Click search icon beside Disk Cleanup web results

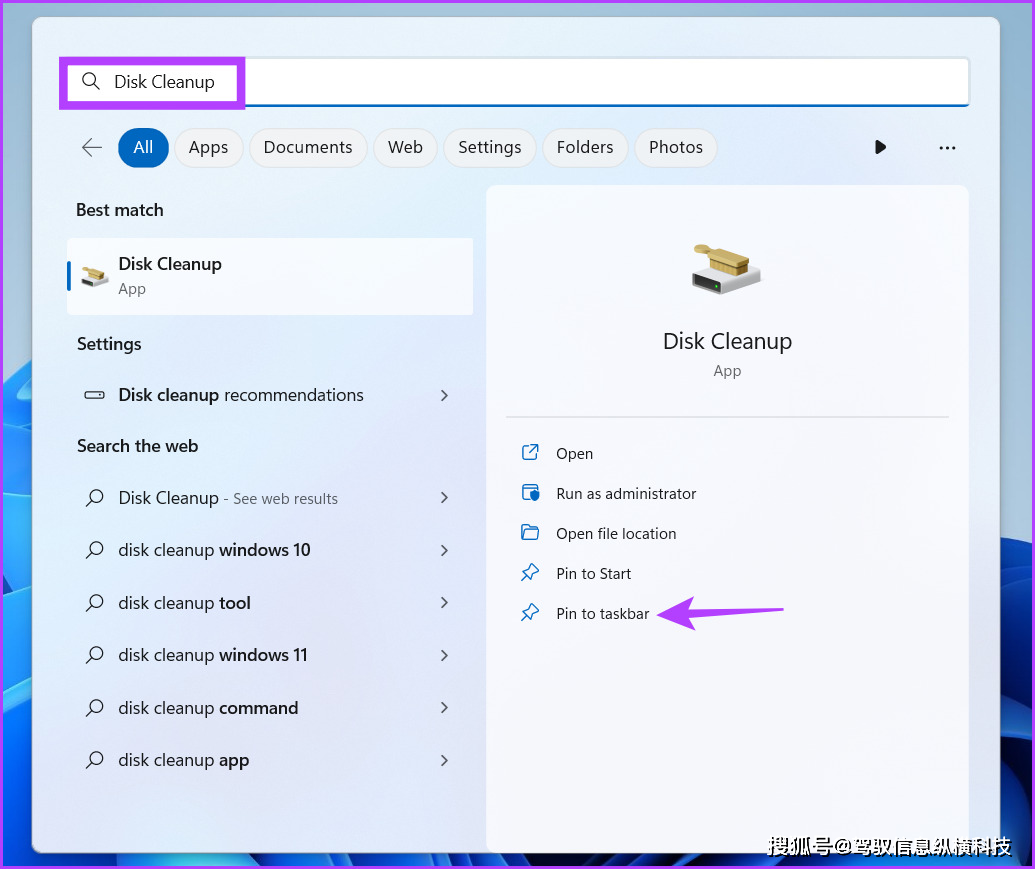tap(94, 498)
